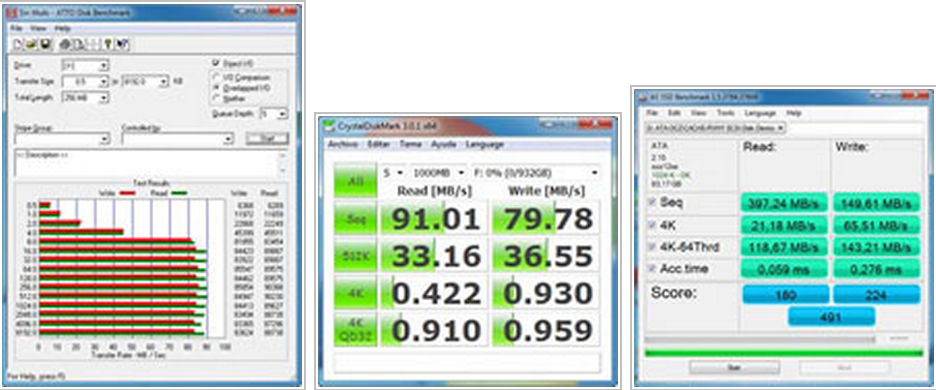Image resolution: width=936 pixels, height=390 pixels.
Task: Open the Controlled by dropdown in ATTO
Action: click(177, 139)
